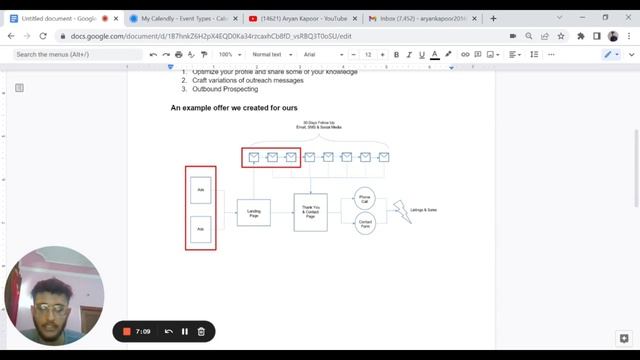Toggle Bold formatting

[396, 55]
